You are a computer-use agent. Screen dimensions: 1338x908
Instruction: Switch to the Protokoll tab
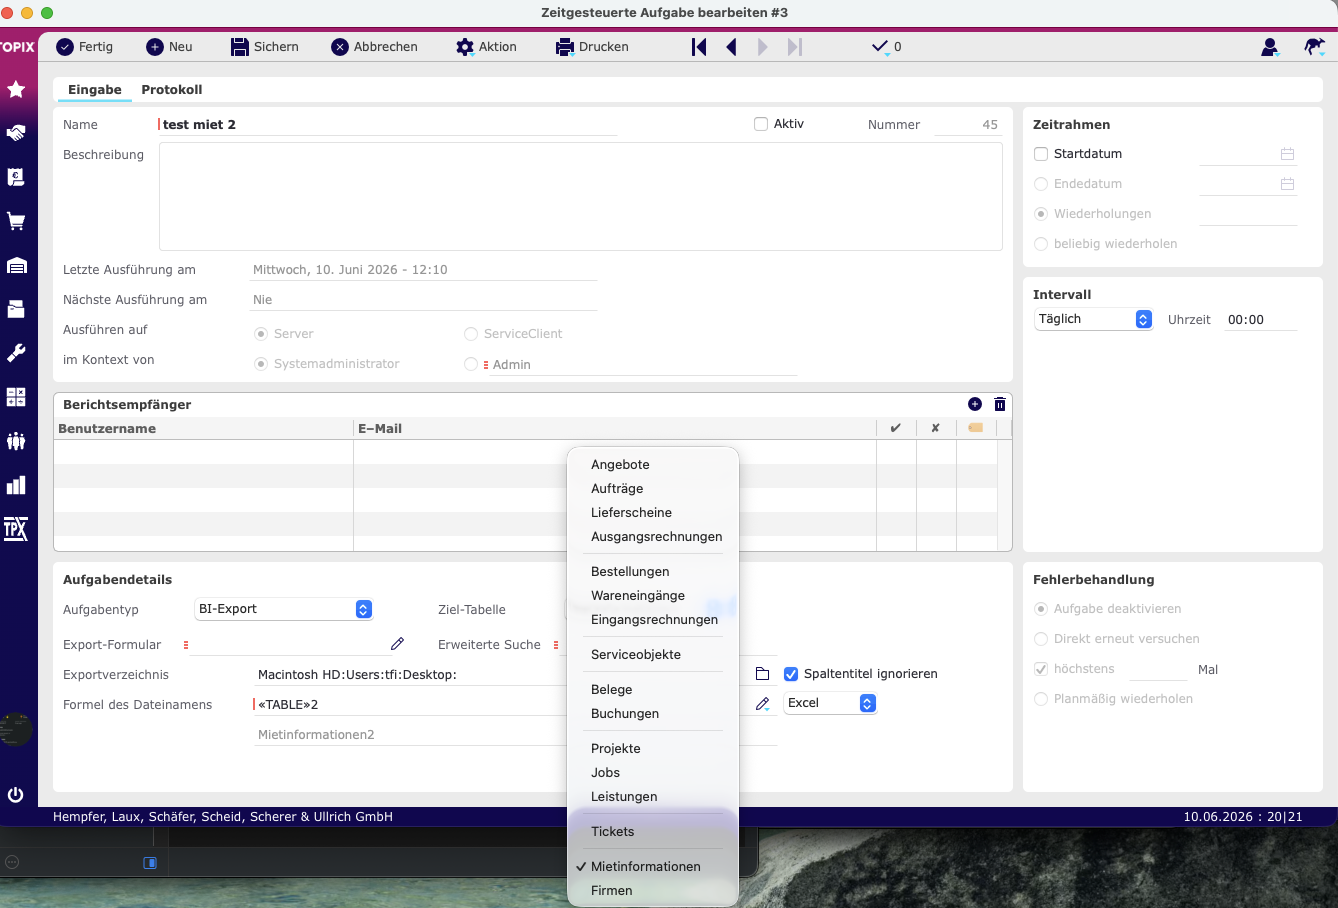[172, 89]
